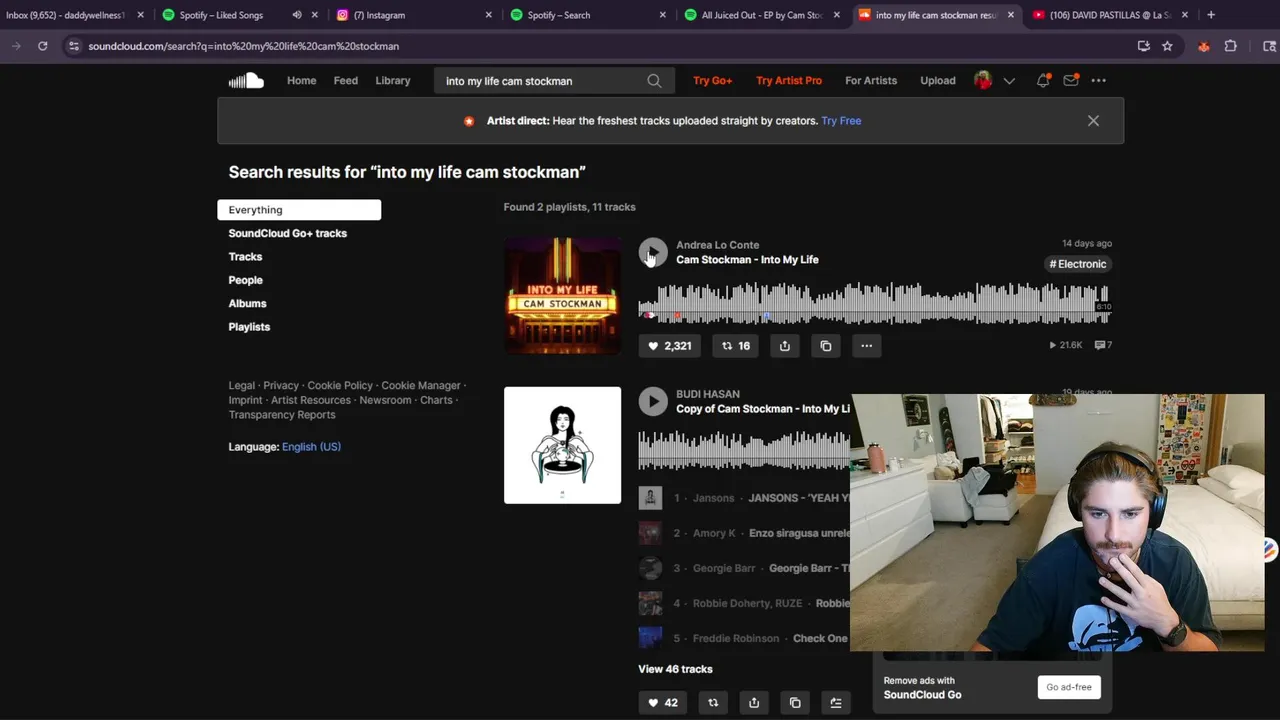Filter results by Tracks
Image resolution: width=1280 pixels, height=720 pixels.
pos(245,257)
